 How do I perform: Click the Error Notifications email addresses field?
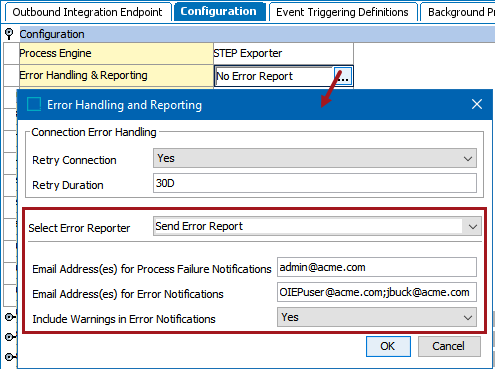point(377,292)
